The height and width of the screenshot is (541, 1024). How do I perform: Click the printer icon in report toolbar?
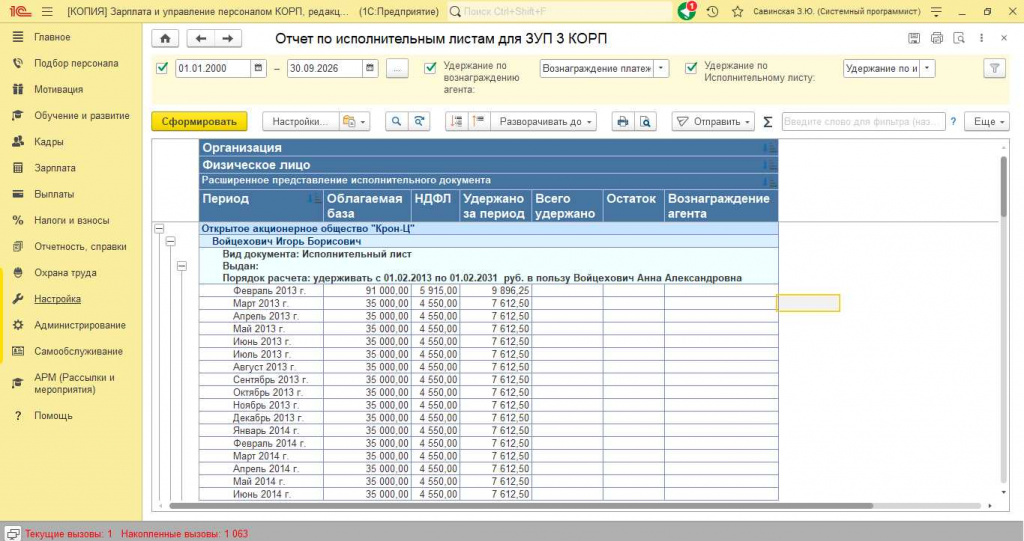pos(622,122)
